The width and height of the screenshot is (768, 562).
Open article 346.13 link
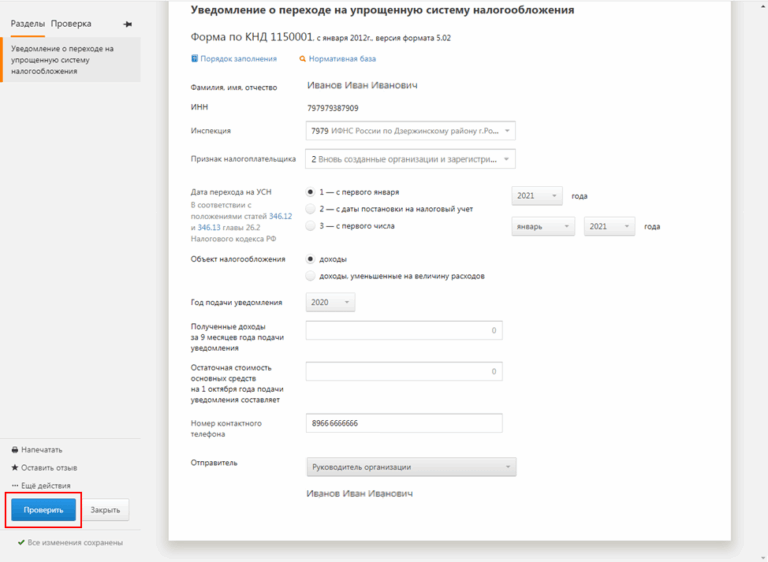tap(209, 227)
